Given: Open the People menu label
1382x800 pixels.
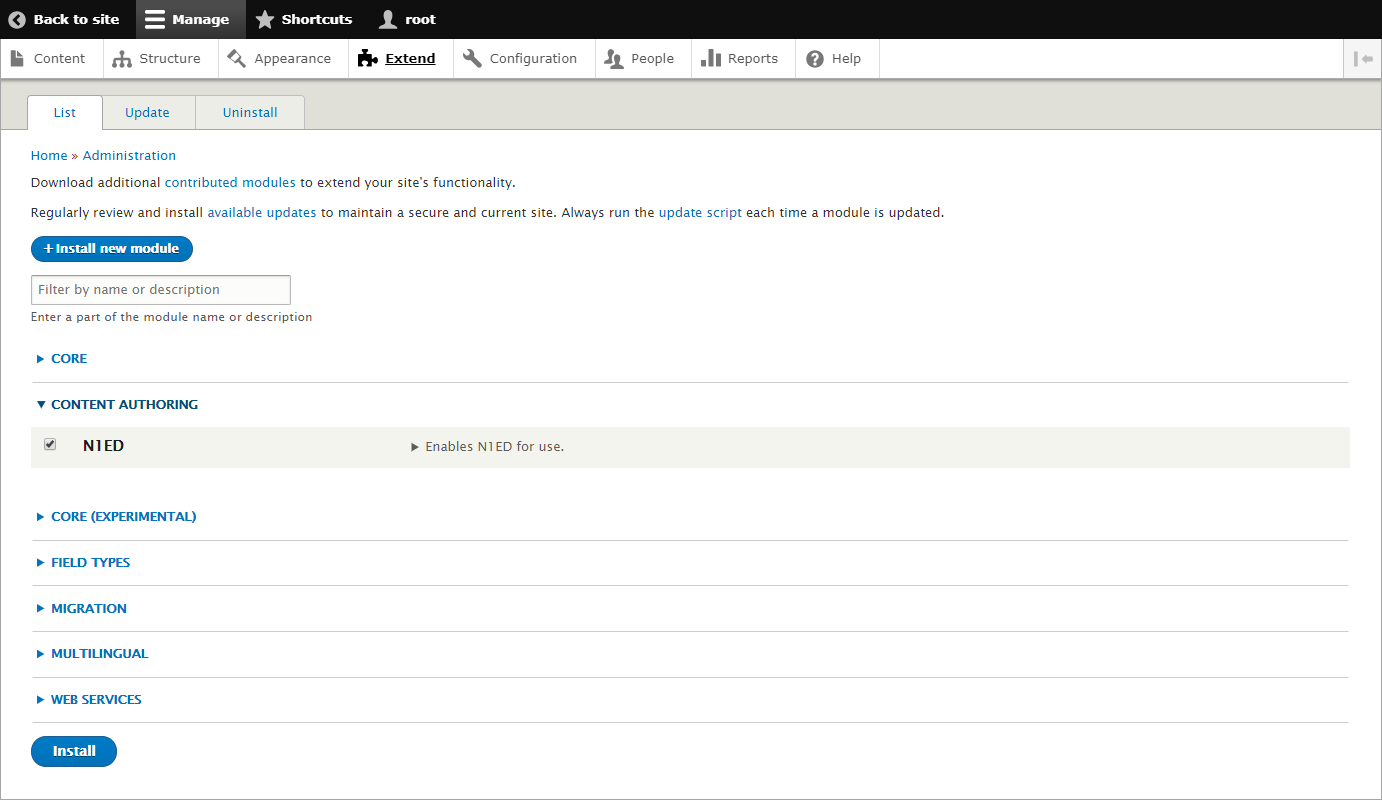Looking at the screenshot, I should 652,59.
